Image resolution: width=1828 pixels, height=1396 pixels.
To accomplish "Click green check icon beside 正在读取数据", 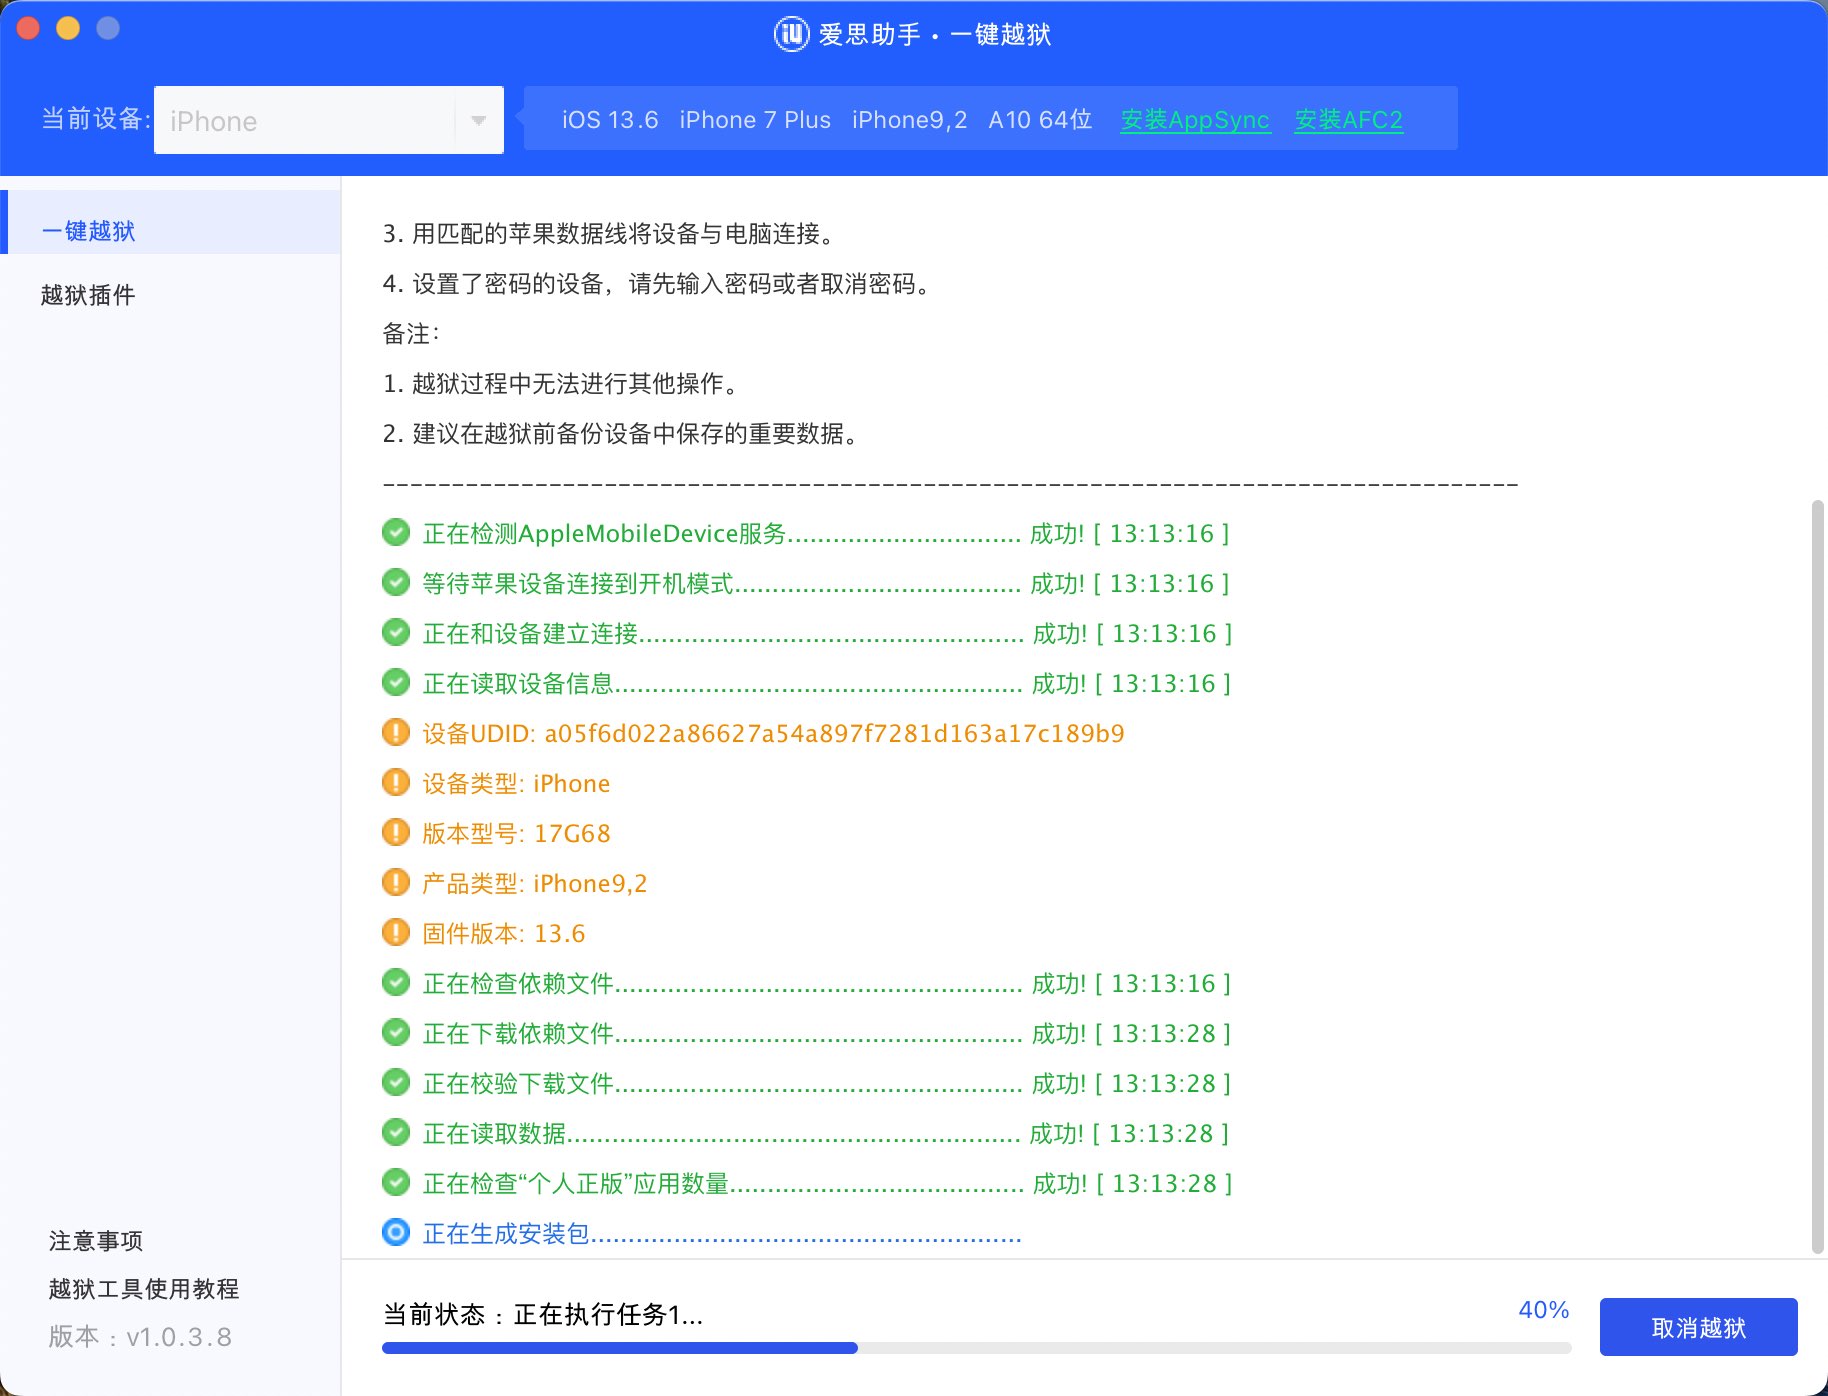I will 396,1132.
